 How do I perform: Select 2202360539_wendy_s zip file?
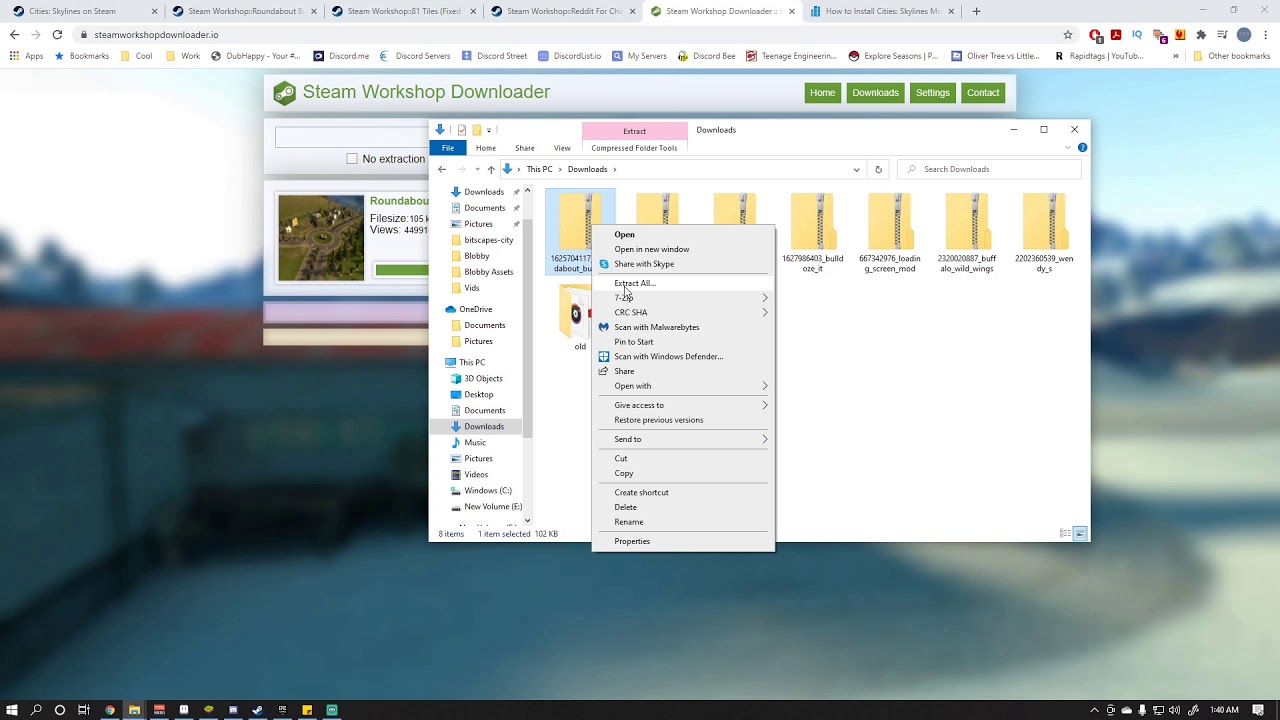click(1044, 233)
